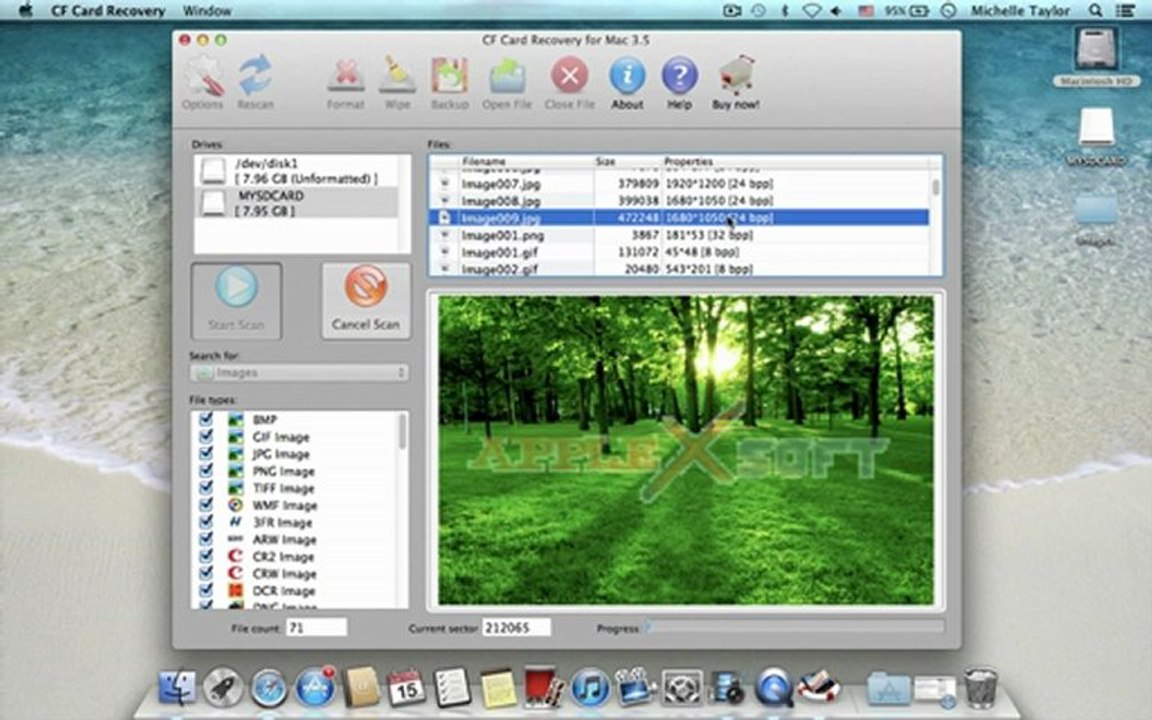1152x720 pixels.
Task: Click the volume menu bar icon
Action: click(x=836, y=10)
